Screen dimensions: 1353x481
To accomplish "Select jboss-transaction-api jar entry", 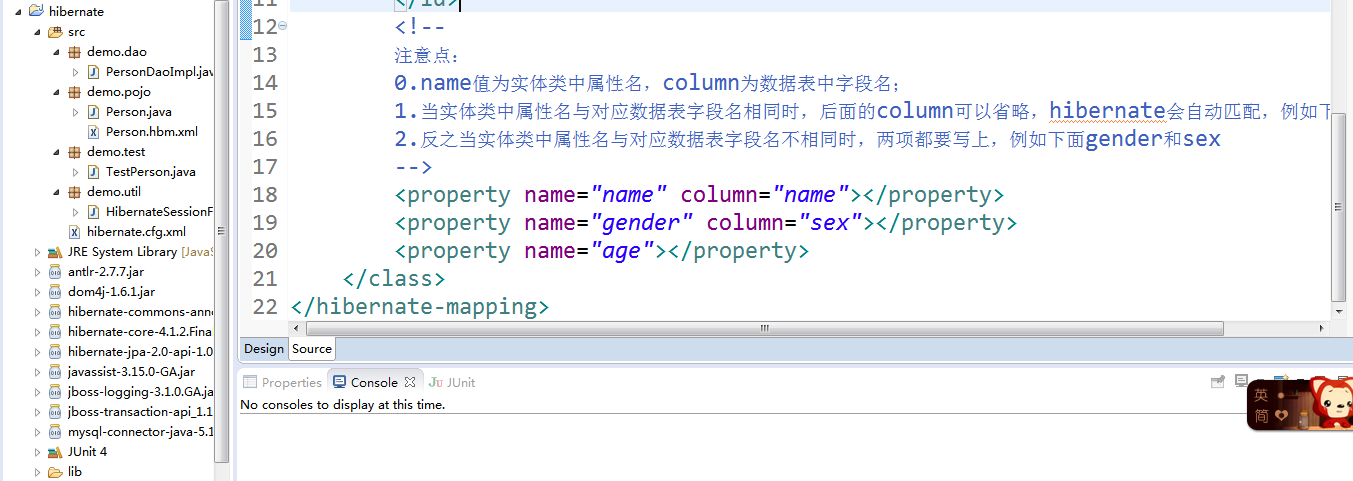I will [130, 412].
